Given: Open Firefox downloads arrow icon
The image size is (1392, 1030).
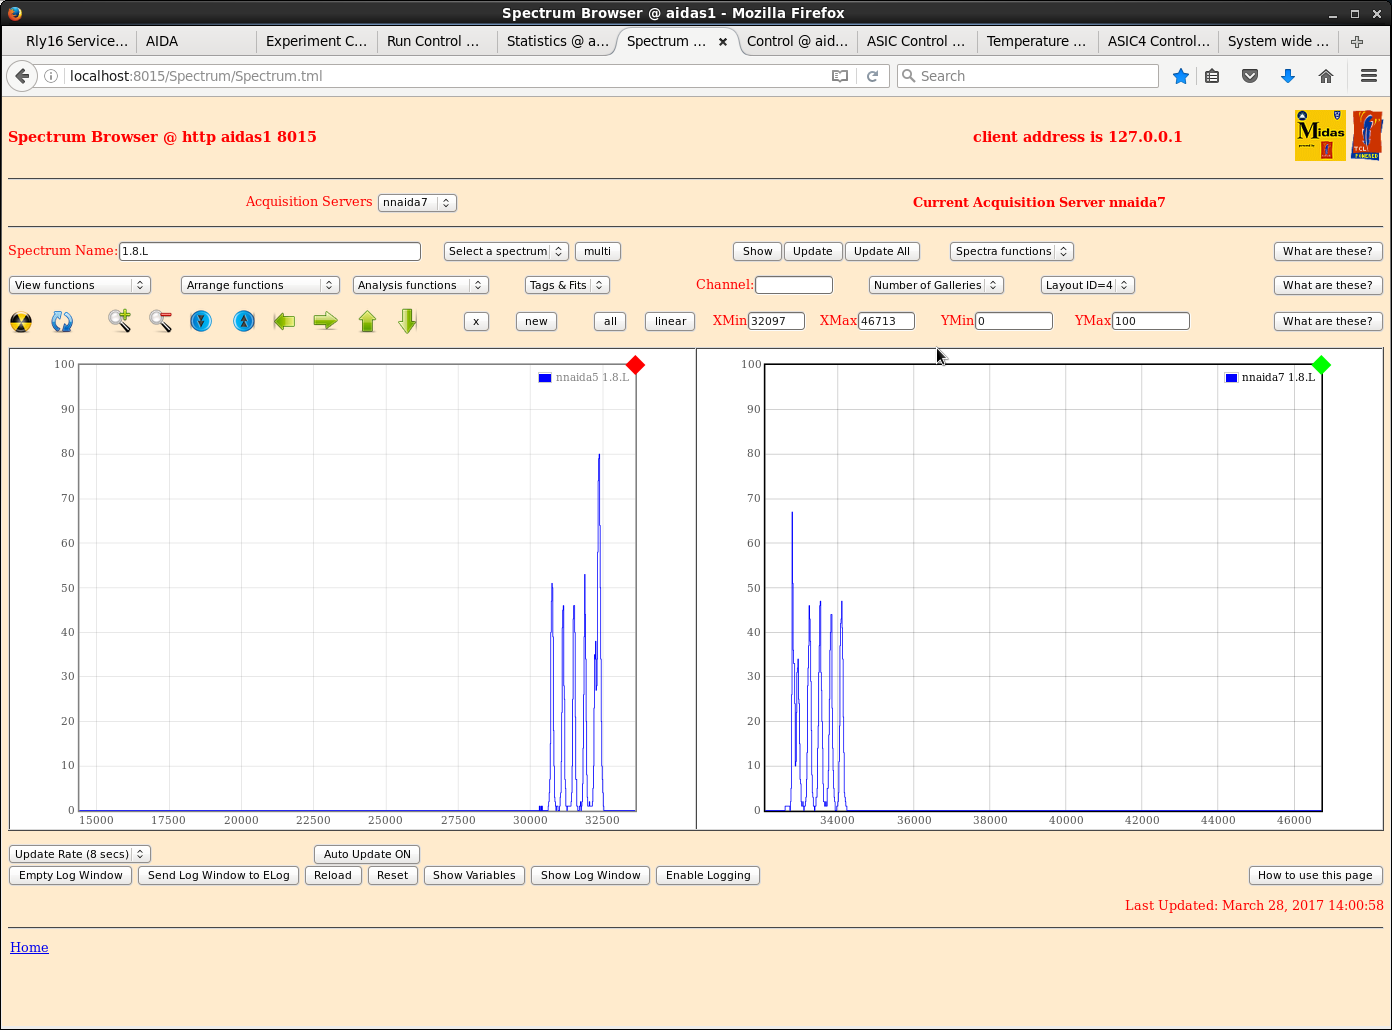Looking at the screenshot, I should 1288,76.
